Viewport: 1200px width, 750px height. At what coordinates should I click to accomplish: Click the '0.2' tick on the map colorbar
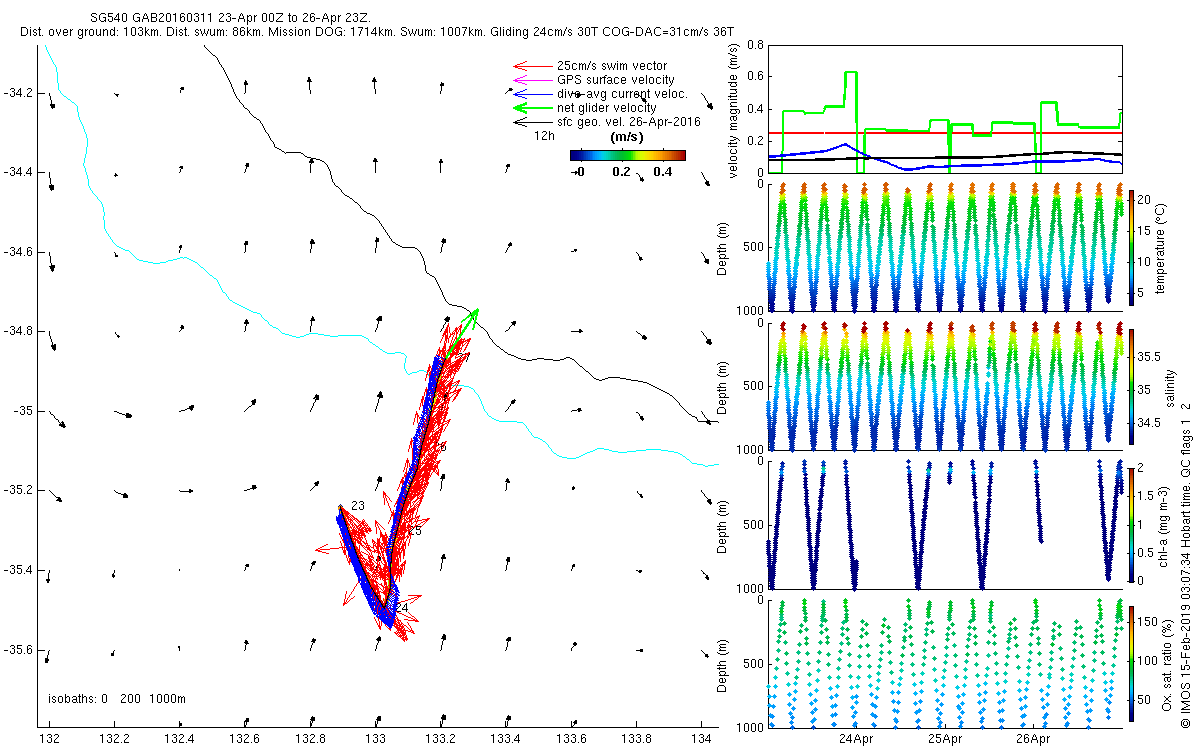tap(621, 172)
